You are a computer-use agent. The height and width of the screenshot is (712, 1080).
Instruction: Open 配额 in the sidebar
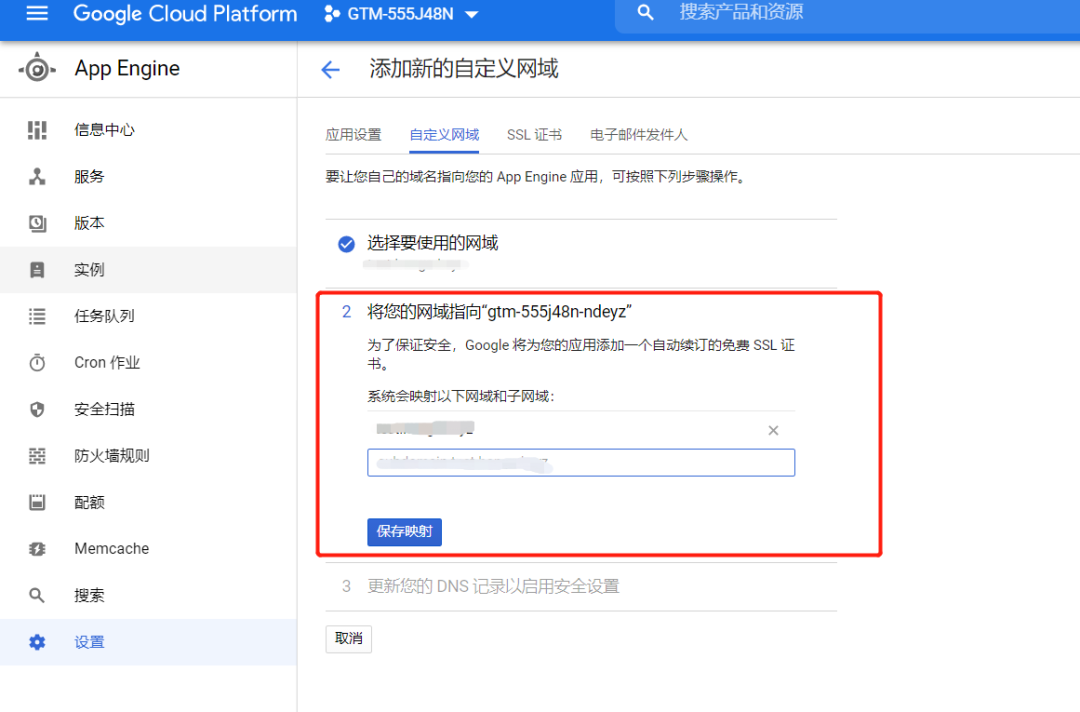(90, 502)
